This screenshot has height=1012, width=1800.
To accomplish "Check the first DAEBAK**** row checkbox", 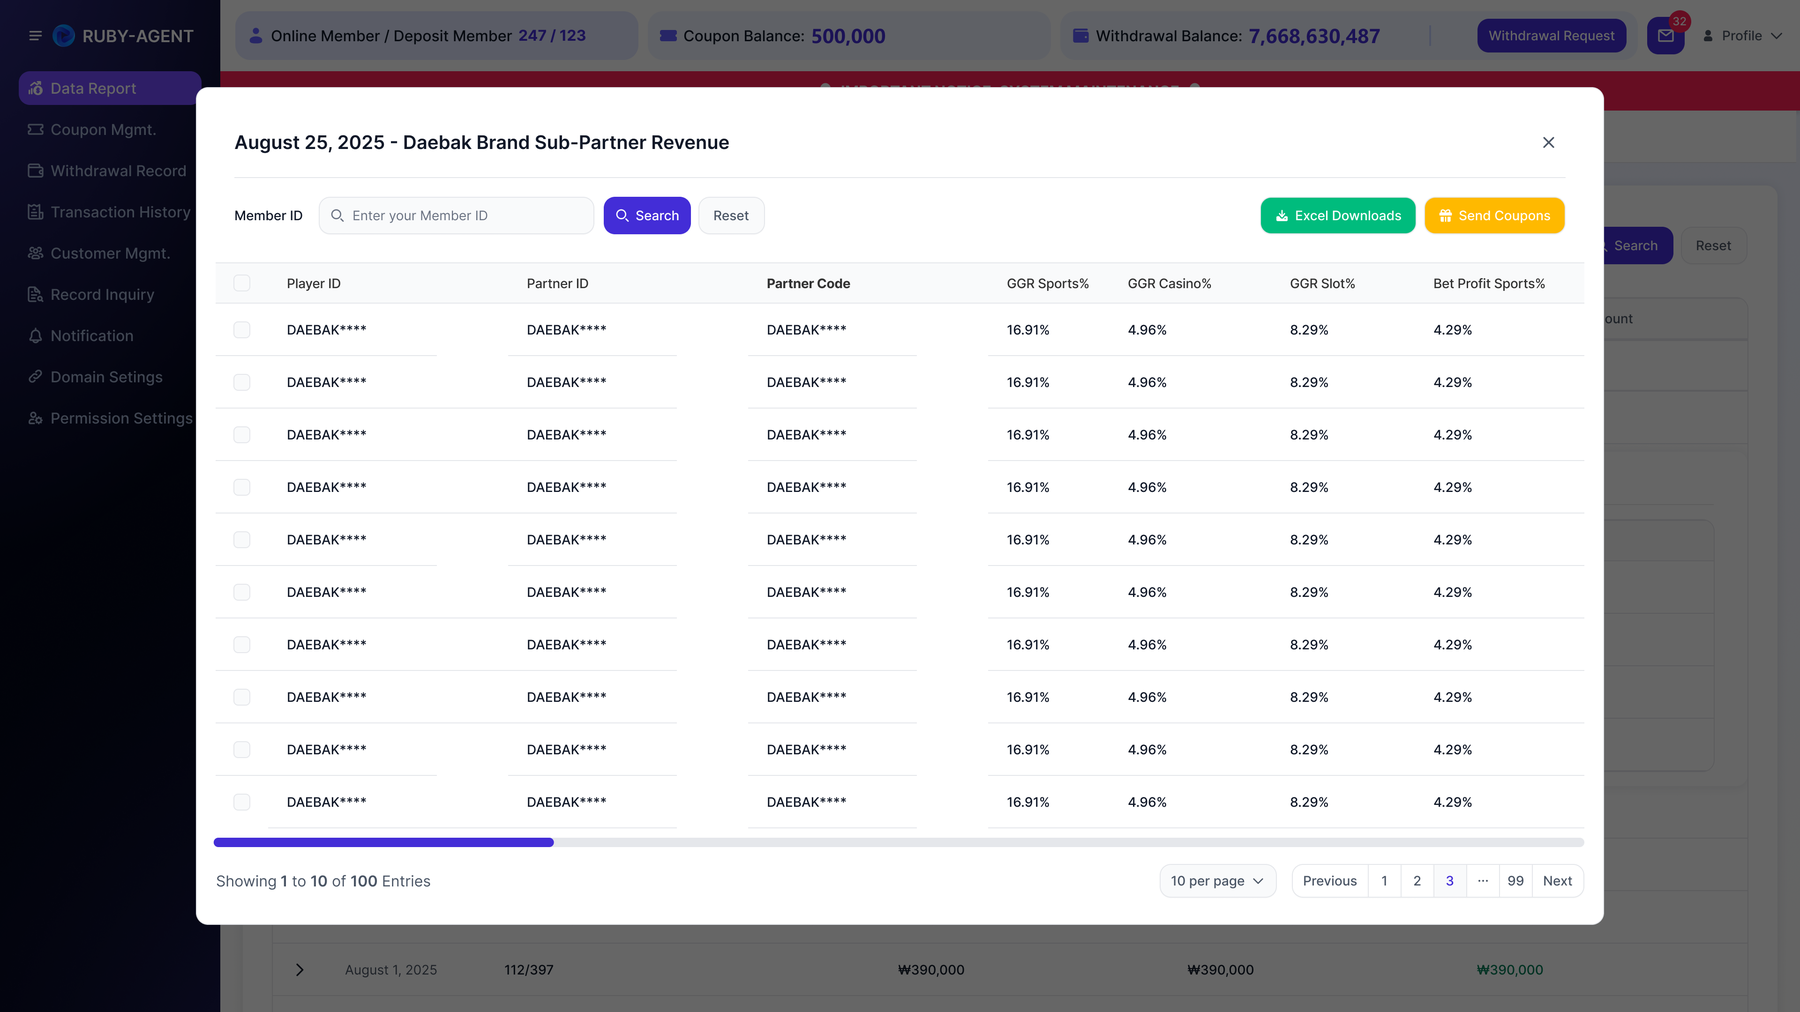I will point(242,330).
